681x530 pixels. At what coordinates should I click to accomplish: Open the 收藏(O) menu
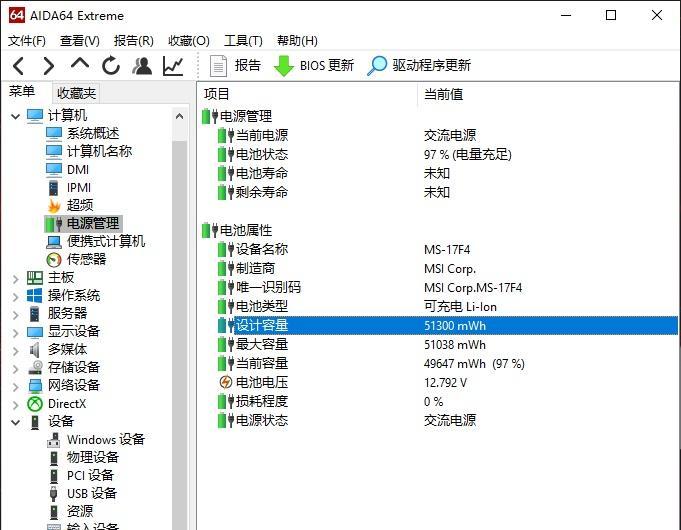tap(189, 40)
